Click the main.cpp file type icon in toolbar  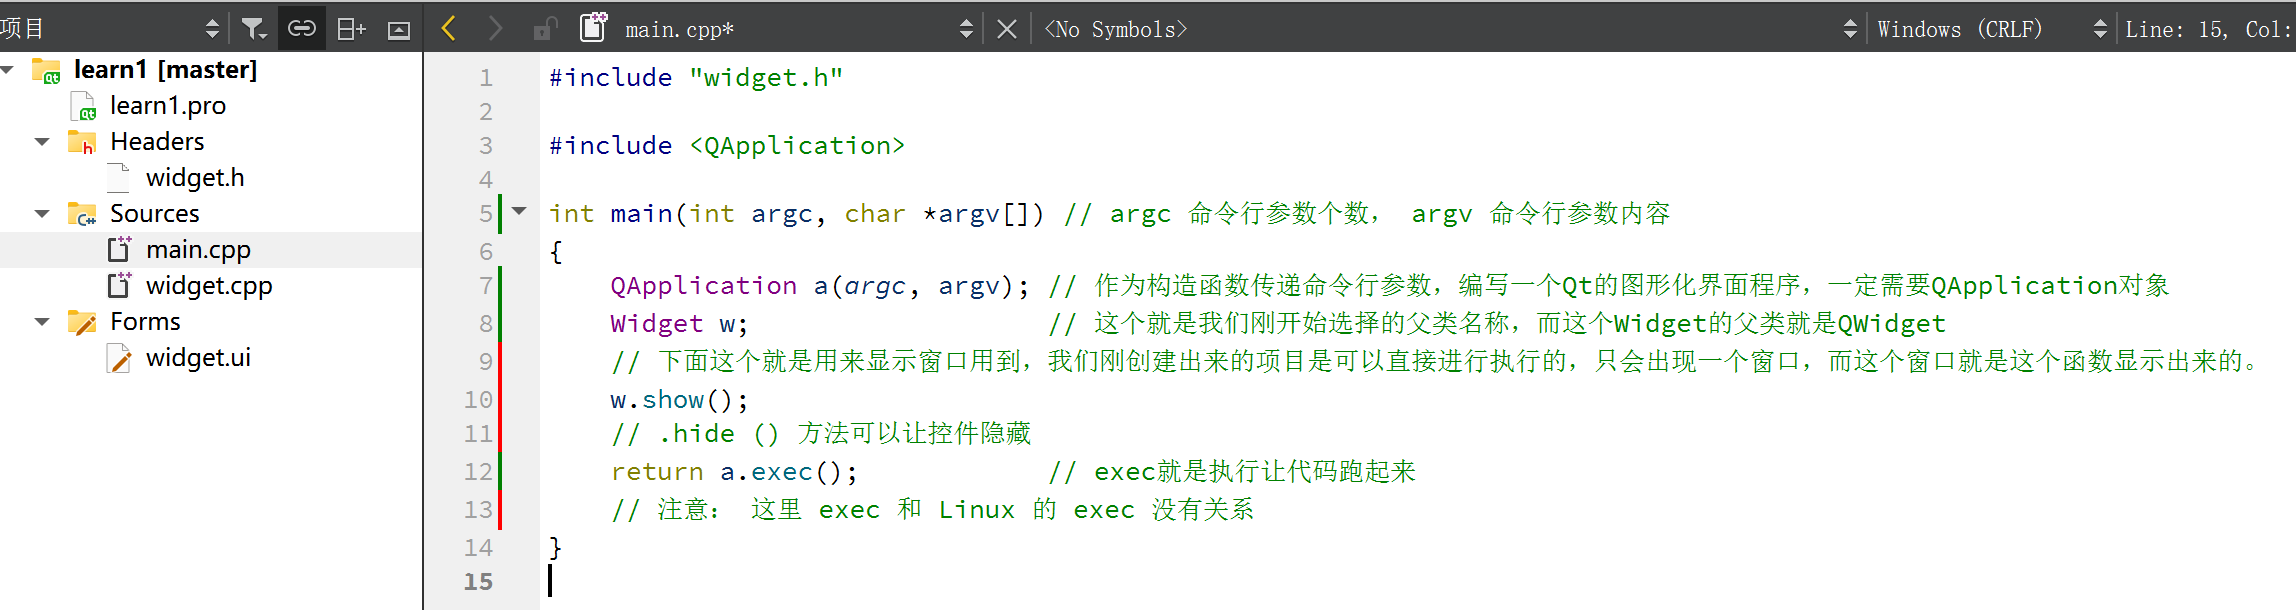pos(594,28)
